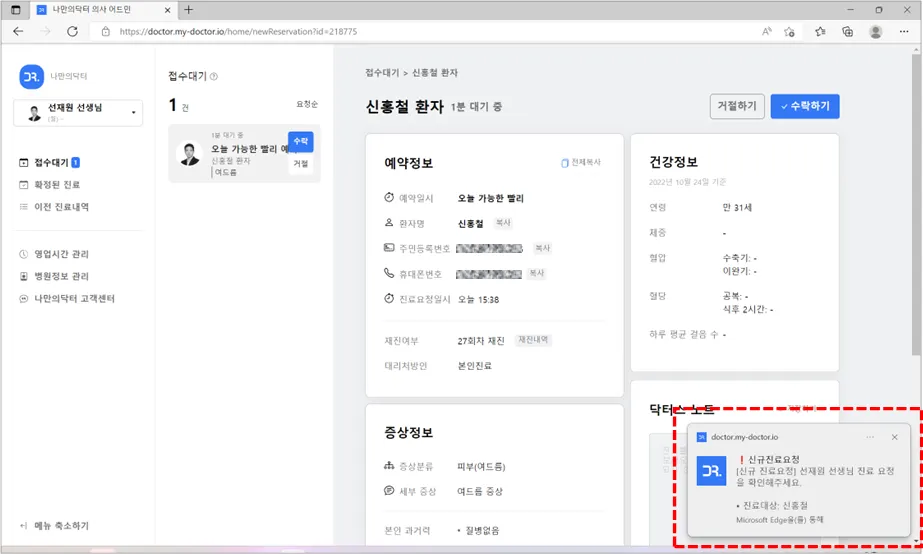The image size is (923, 554).
Task: Click the 피부(여드름) symptom value
Action: click(482, 467)
